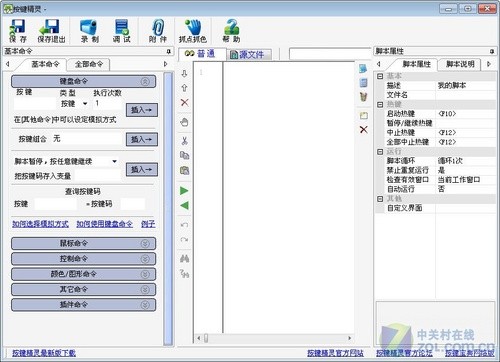The height and width of the screenshot is (362, 500).
Task: Open the 附件 attachment paperclip icon
Action: (x=158, y=31)
